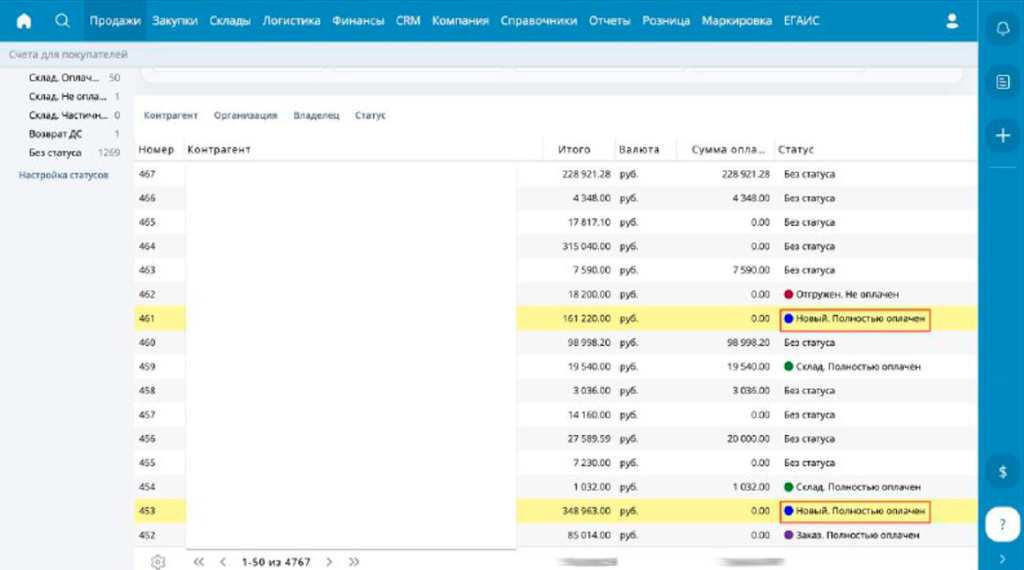
Task: Open the Статус filter dropdown
Action: tap(370, 116)
